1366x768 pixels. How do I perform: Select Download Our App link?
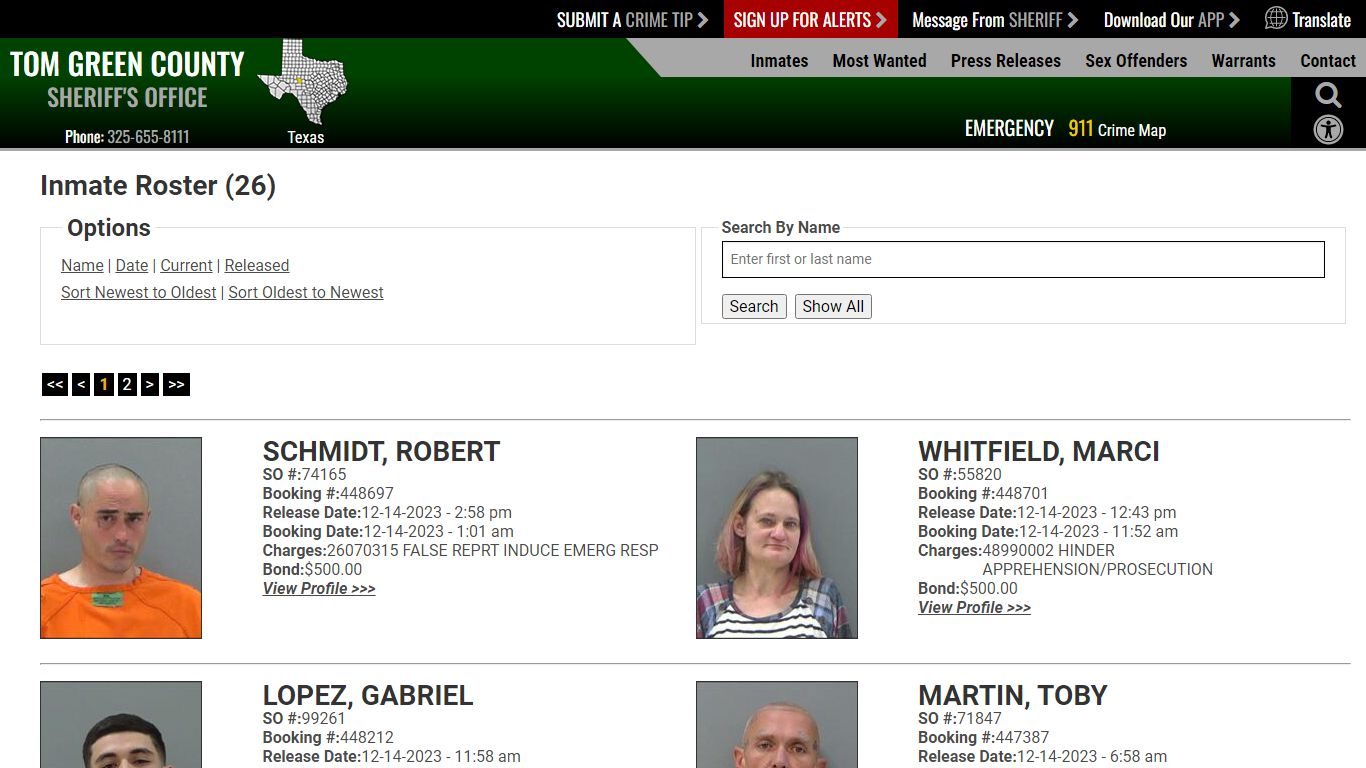click(x=1171, y=20)
